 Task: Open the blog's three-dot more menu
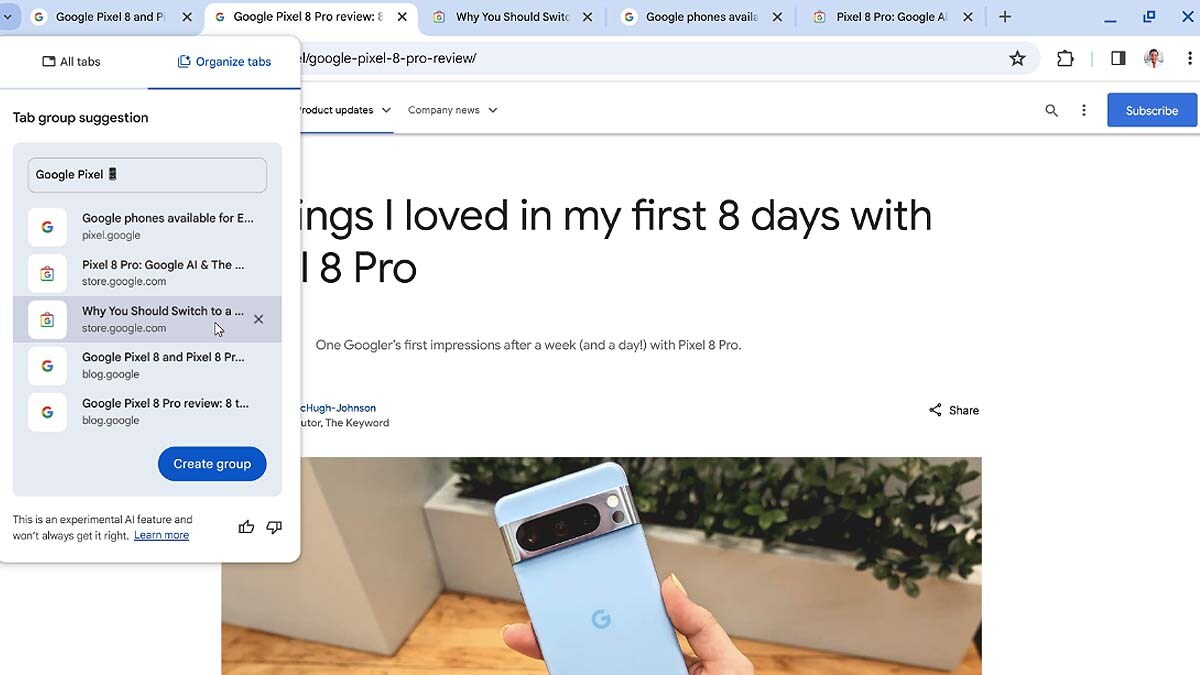tap(1084, 111)
